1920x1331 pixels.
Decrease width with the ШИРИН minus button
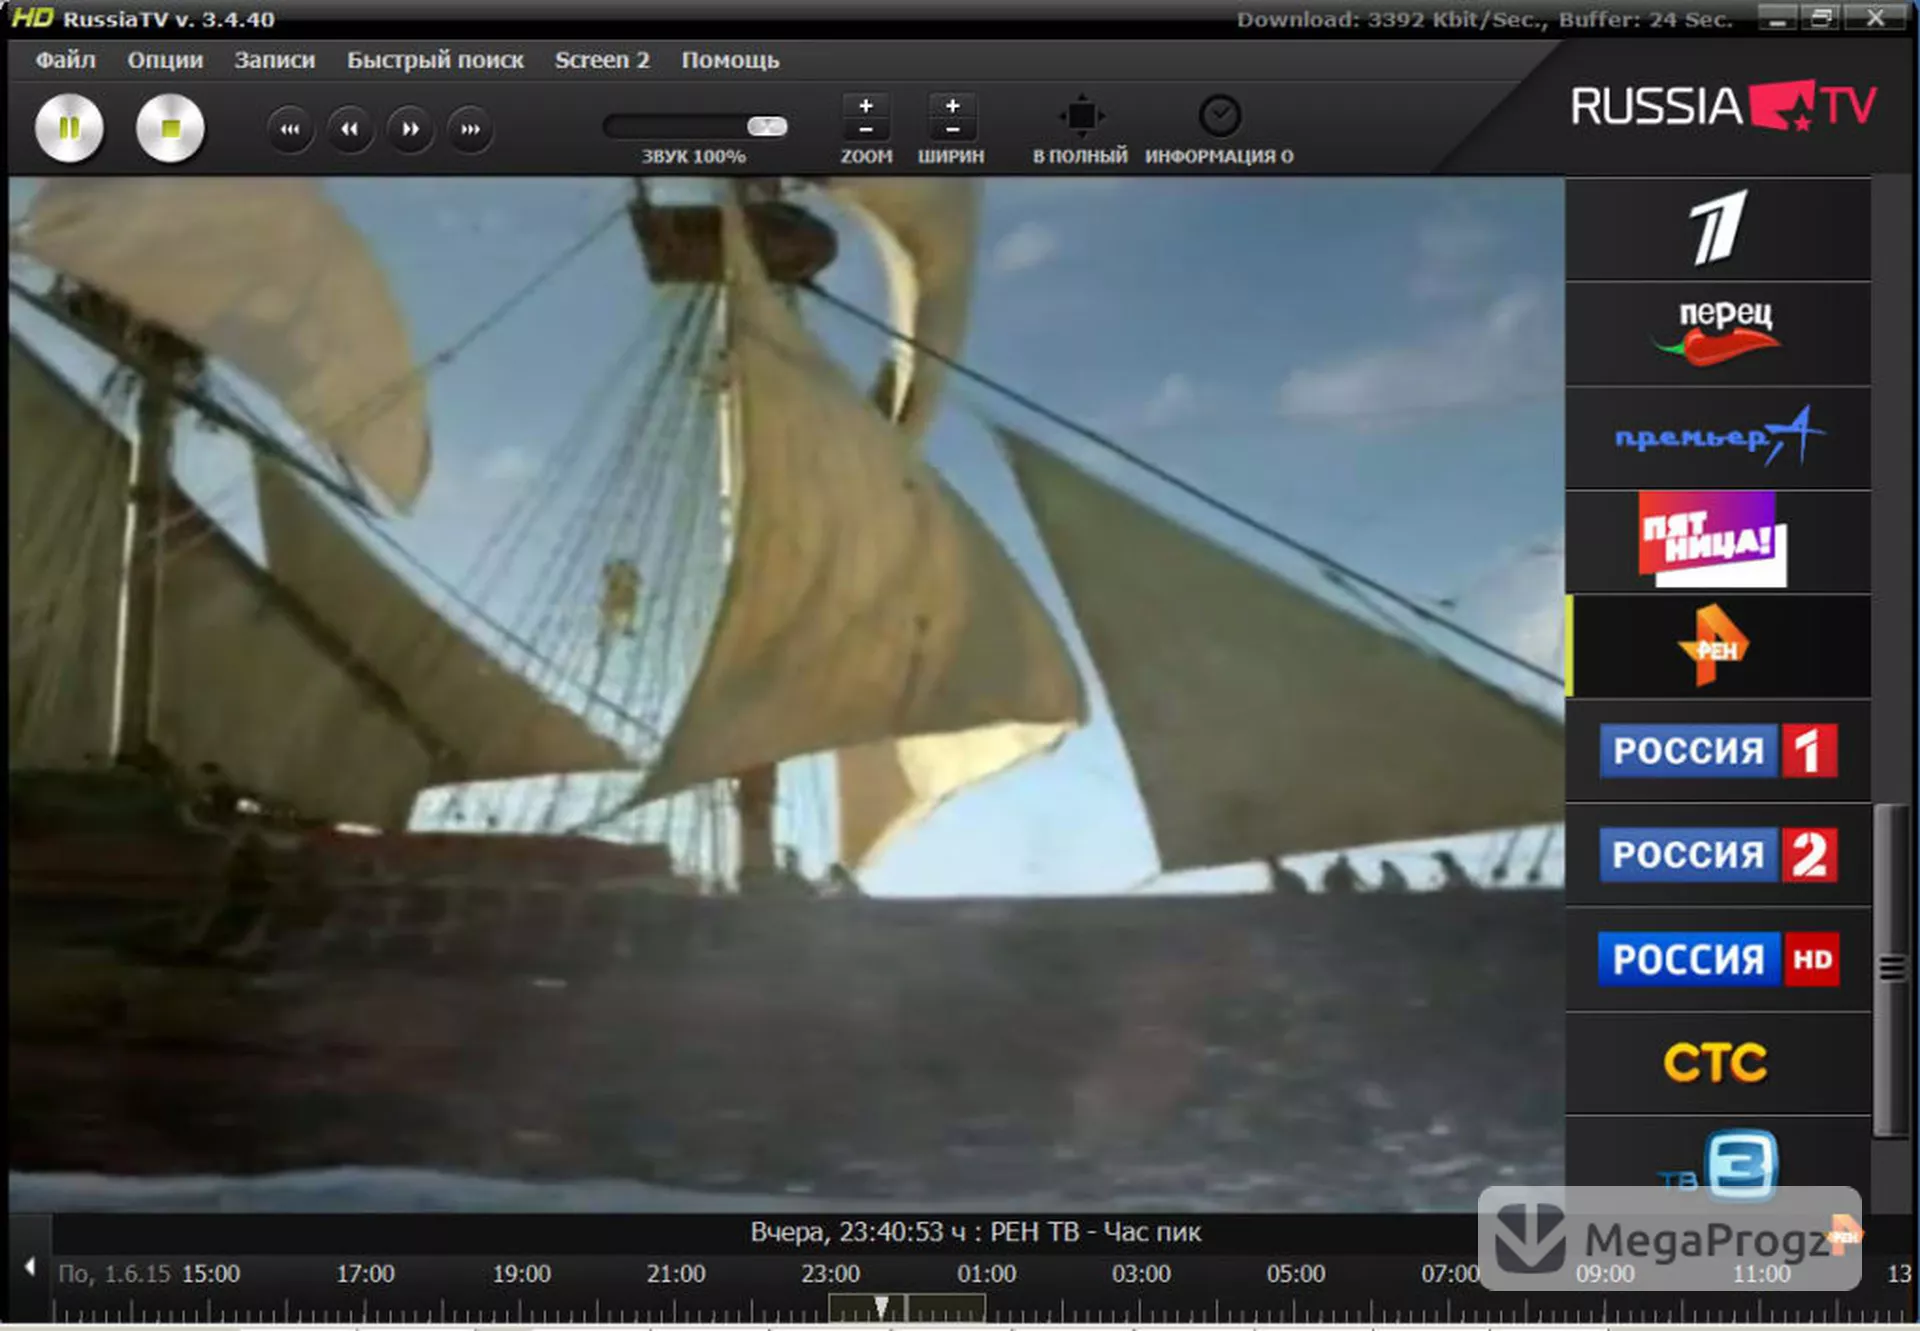click(952, 130)
